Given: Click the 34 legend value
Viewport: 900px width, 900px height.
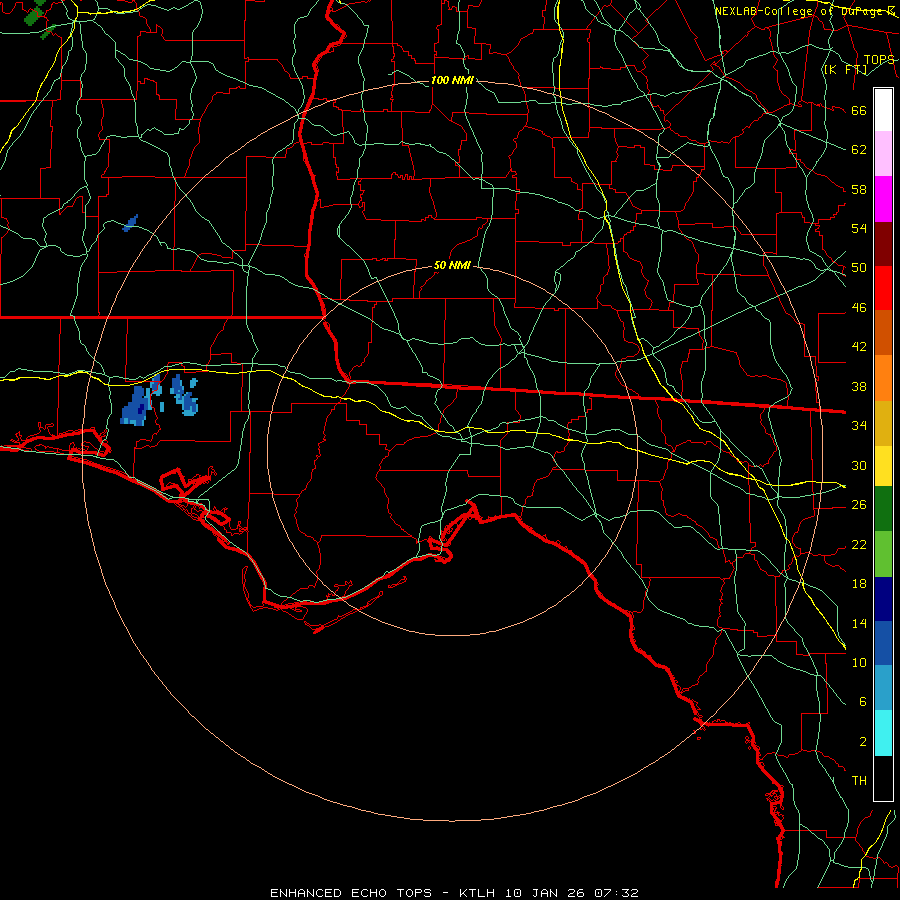Looking at the screenshot, I should tap(859, 426).
